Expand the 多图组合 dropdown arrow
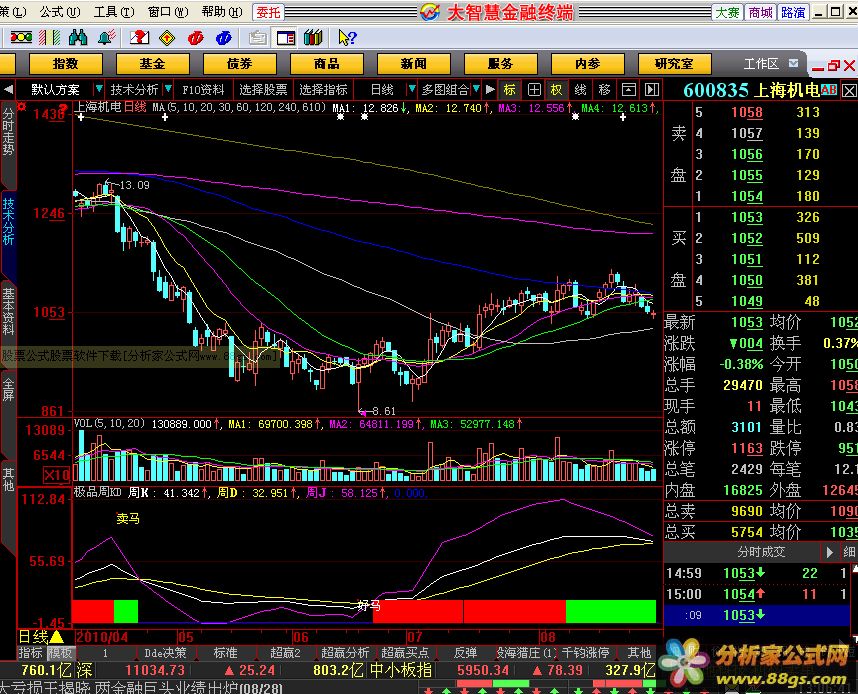Screen dimensions: 858x694 point(476,89)
